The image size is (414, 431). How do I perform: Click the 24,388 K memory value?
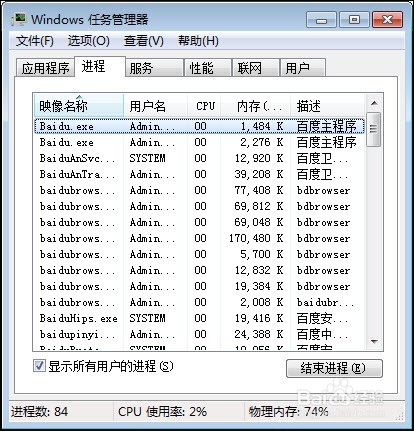(x=259, y=334)
